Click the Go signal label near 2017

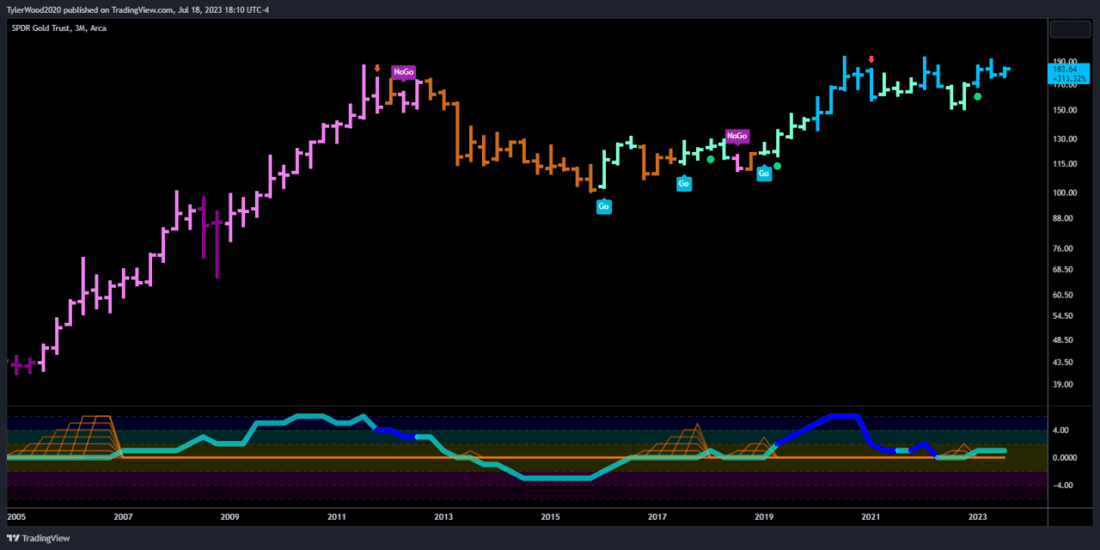click(684, 184)
